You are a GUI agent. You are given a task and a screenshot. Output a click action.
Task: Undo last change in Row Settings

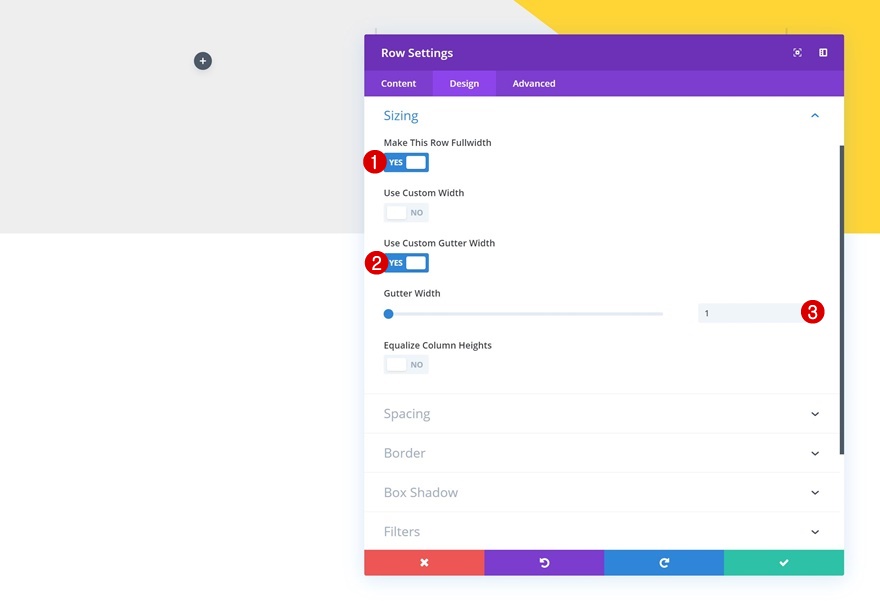tap(544, 562)
